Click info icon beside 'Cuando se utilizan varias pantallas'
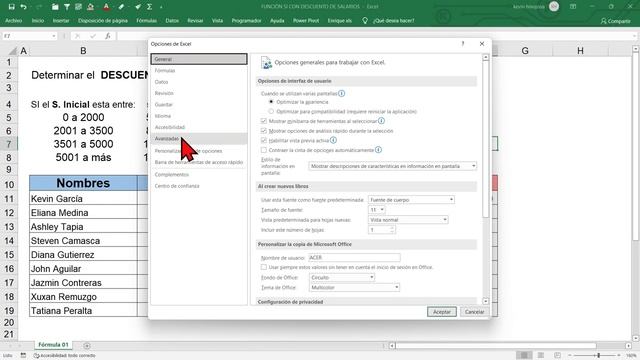640x360 pixels. click(342, 93)
